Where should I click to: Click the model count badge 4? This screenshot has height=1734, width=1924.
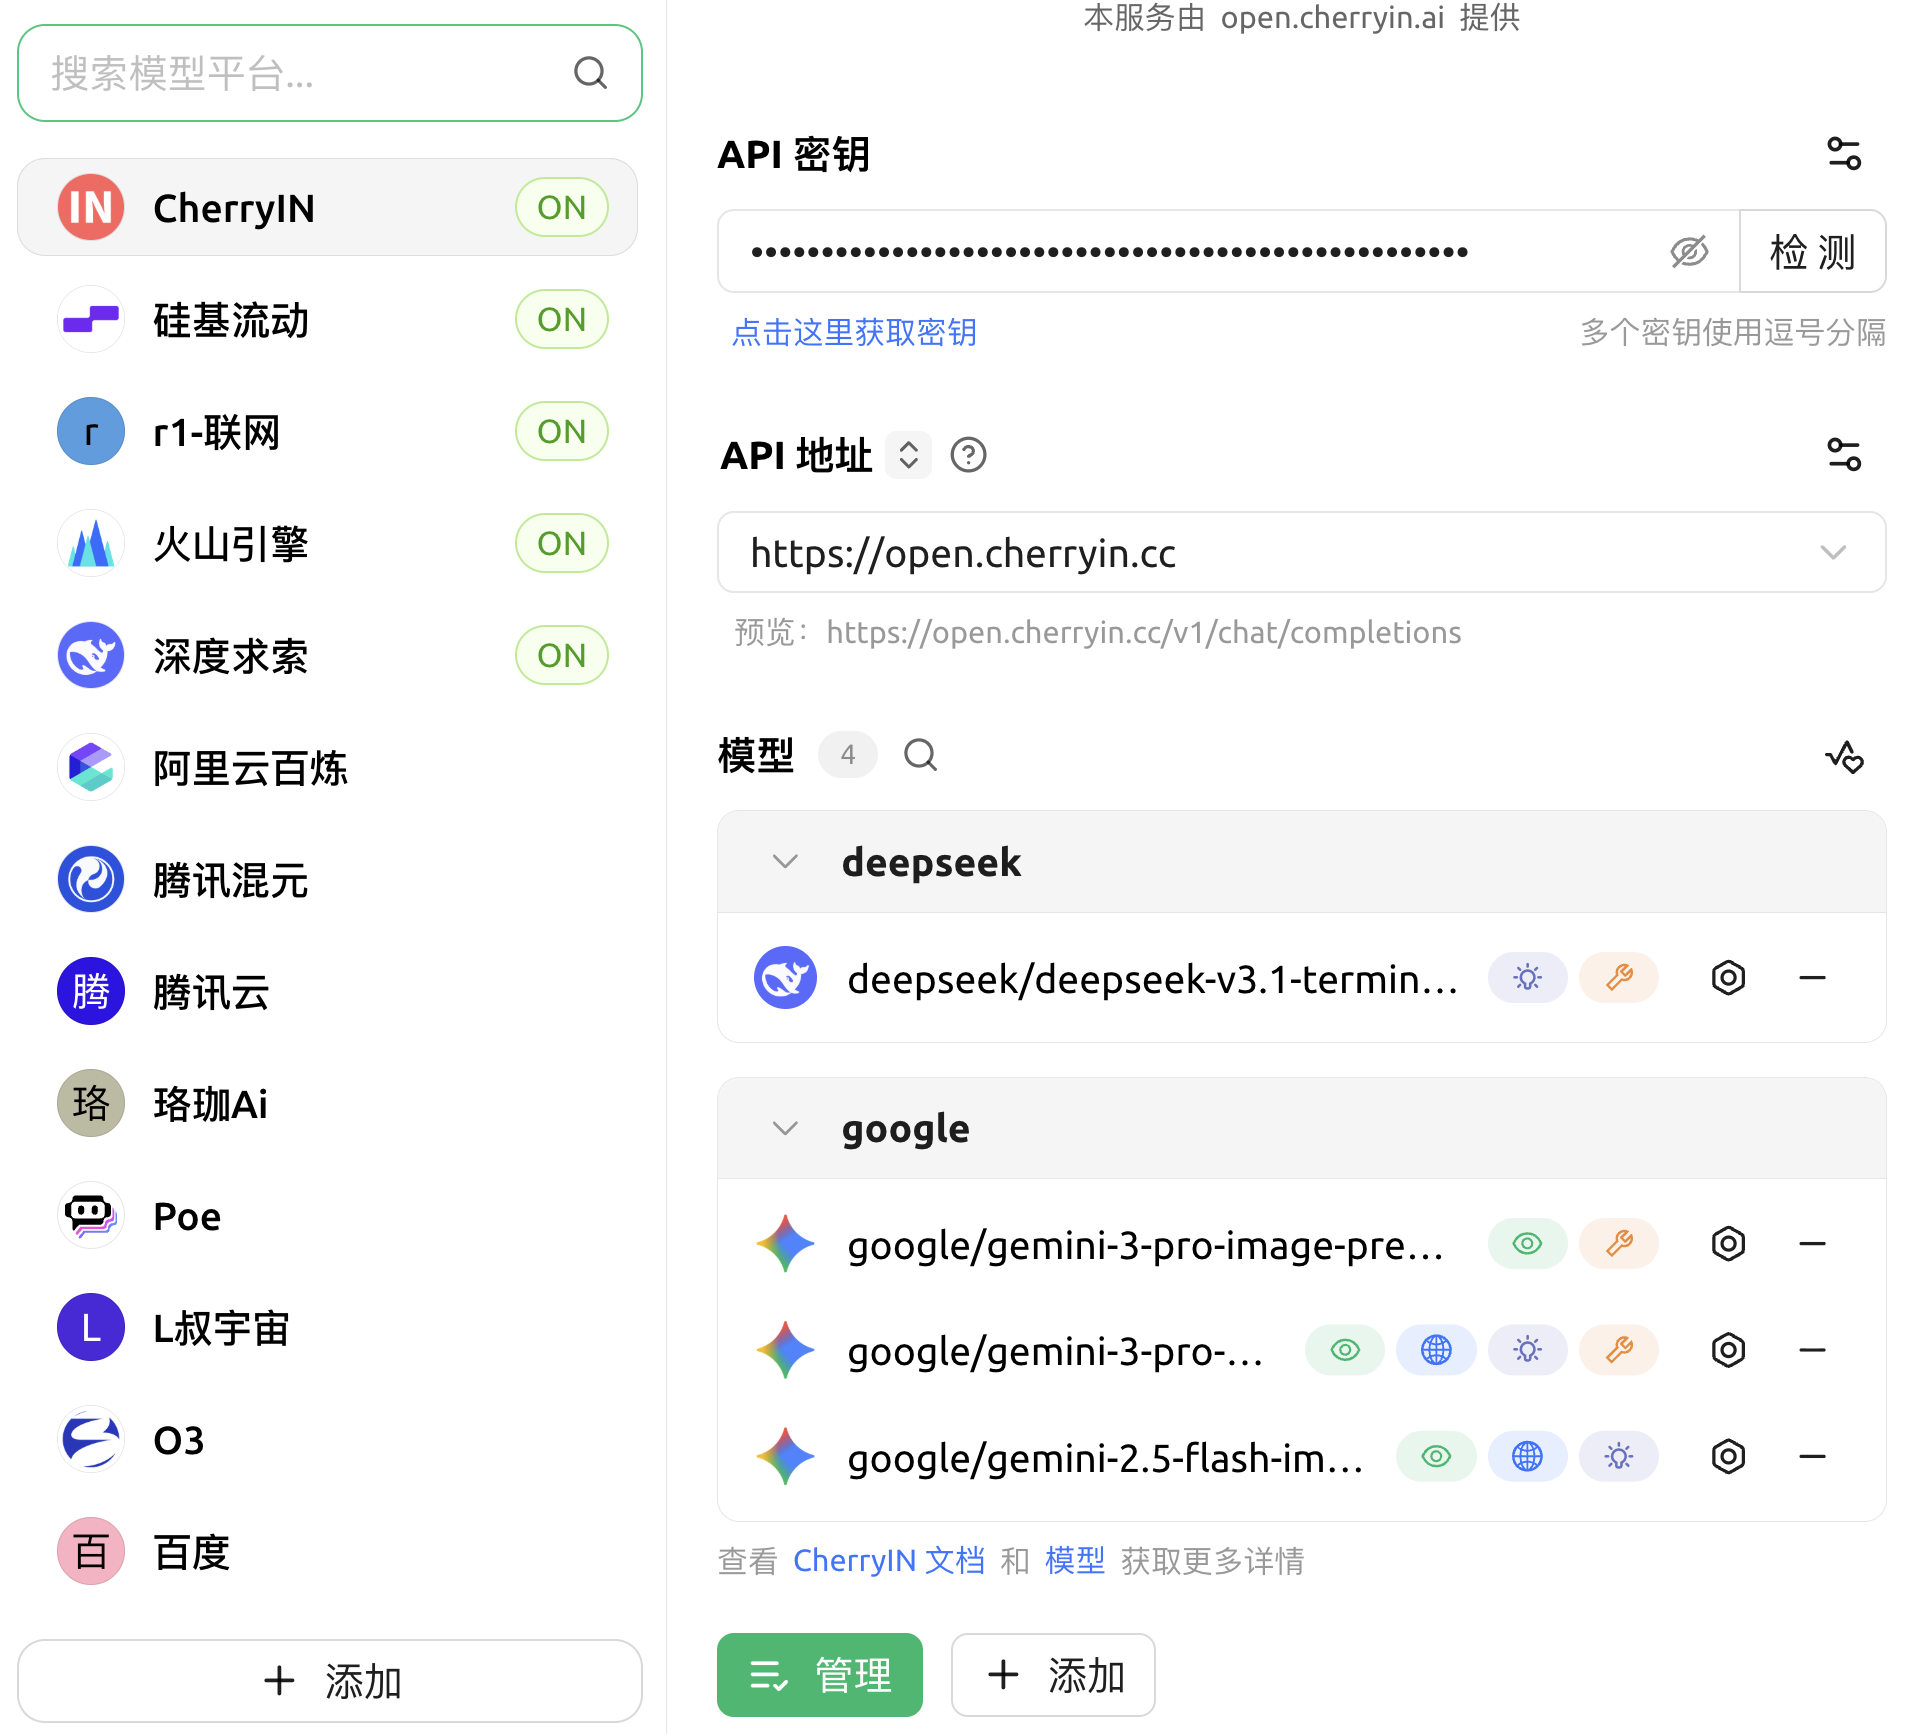(848, 755)
